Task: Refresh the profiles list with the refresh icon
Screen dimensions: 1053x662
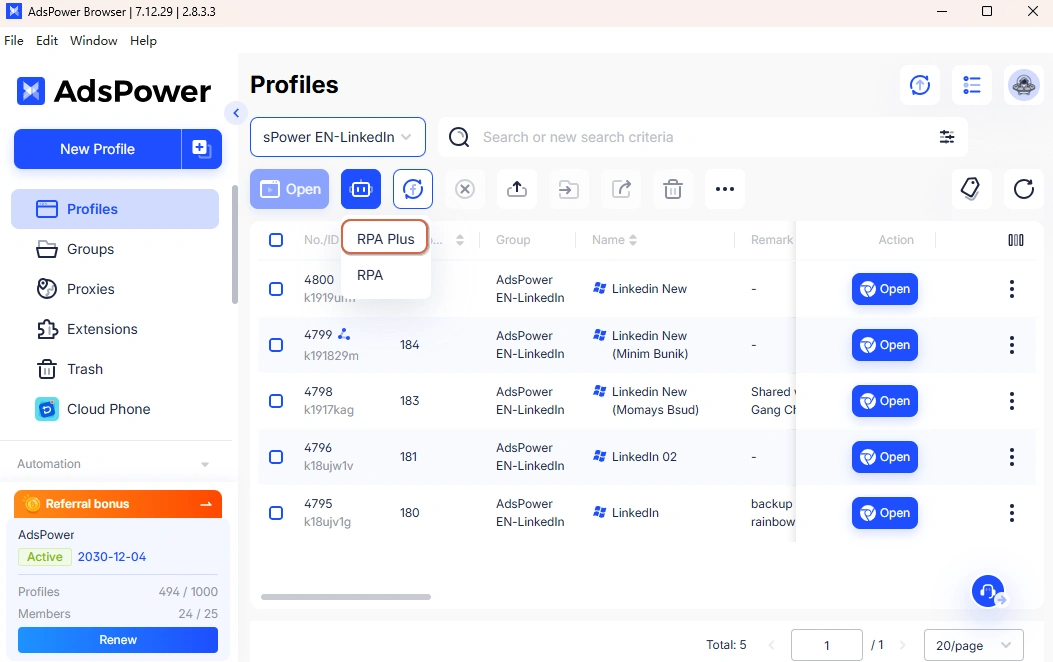Action: (1023, 188)
